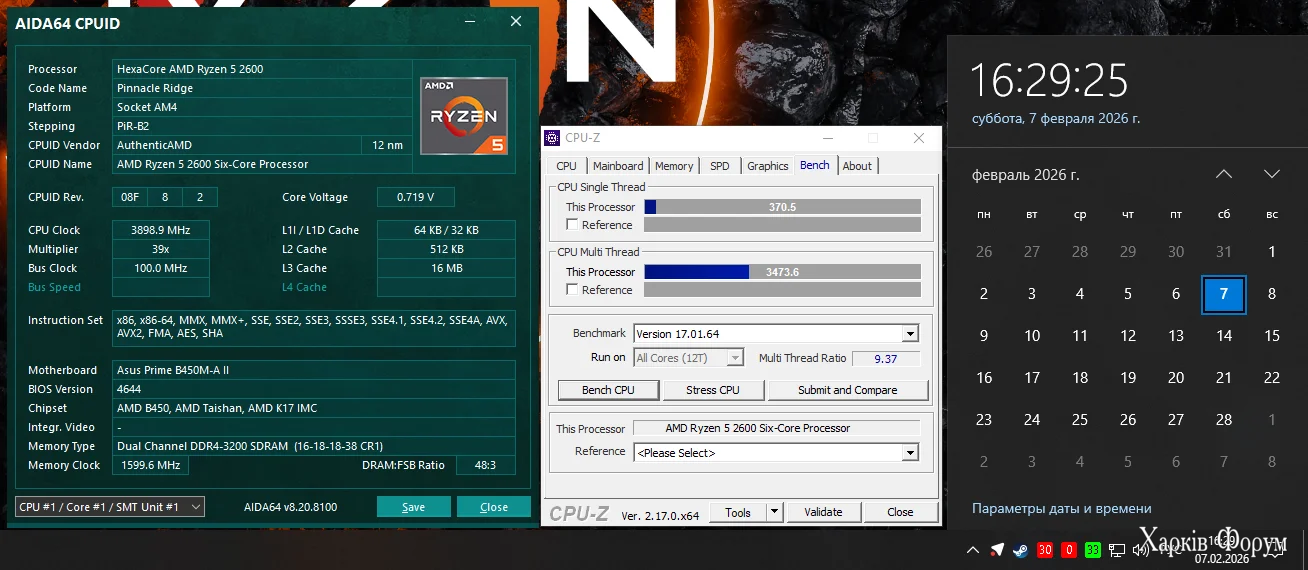Click the Ryzen 5 logo in AIDA64
The image size is (1308, 570).
tap(464, 116)
